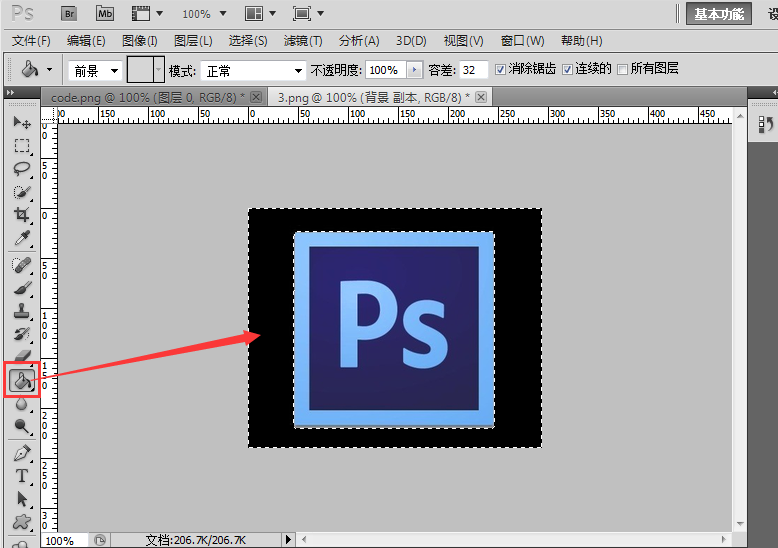The image size is (778, 548).
Task: Select the Move tool
Action: 21,122
